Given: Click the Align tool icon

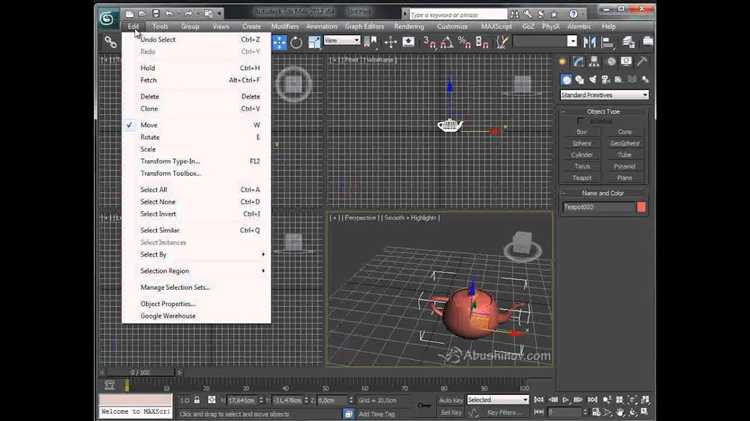Looking at the screenshot, I should point(608,43).
